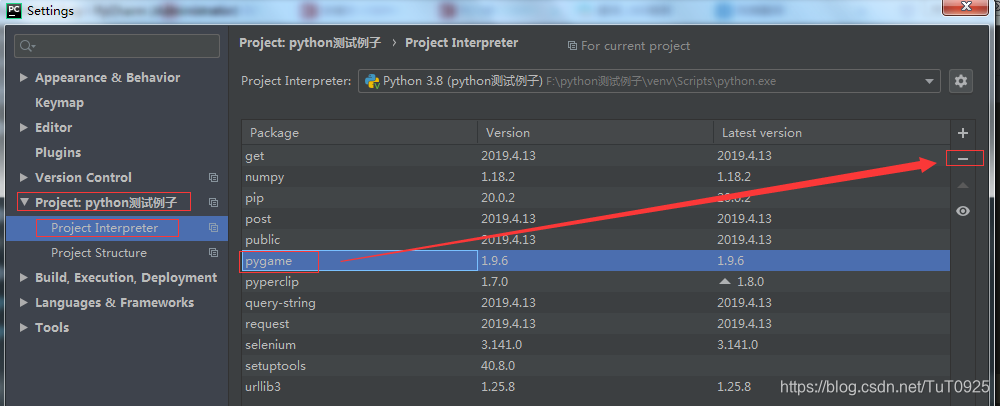
Task: Open interpreter settings gear icon
Action: [x=961, y=81]
